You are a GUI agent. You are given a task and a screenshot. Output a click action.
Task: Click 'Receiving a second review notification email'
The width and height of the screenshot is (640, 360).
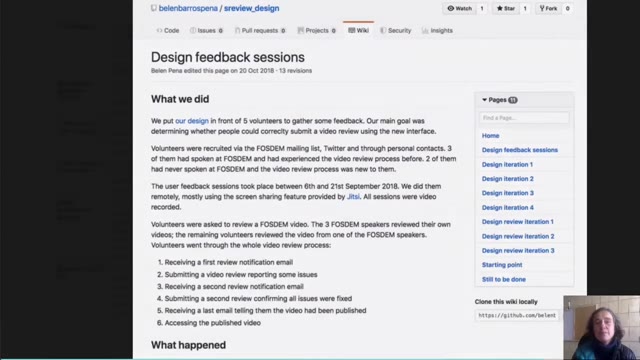pos(234,287)
